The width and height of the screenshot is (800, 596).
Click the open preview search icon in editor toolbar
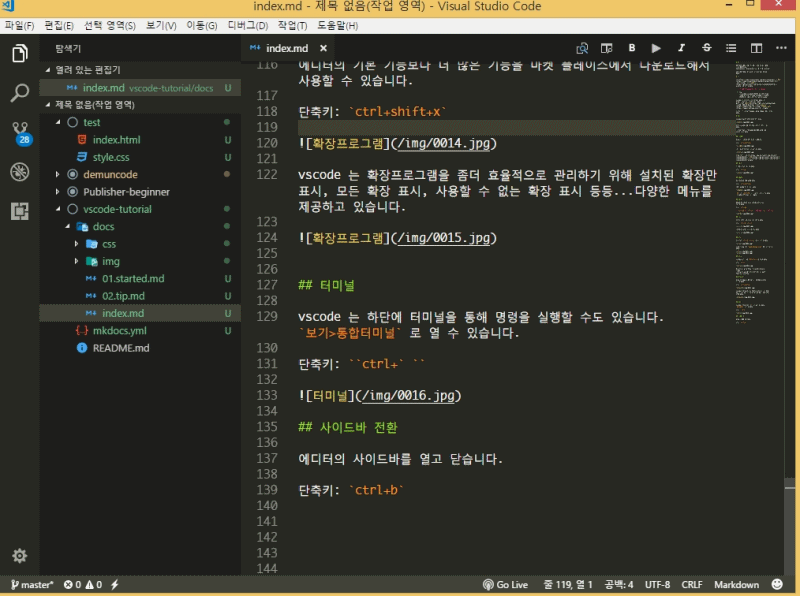[x=582, y=48]
